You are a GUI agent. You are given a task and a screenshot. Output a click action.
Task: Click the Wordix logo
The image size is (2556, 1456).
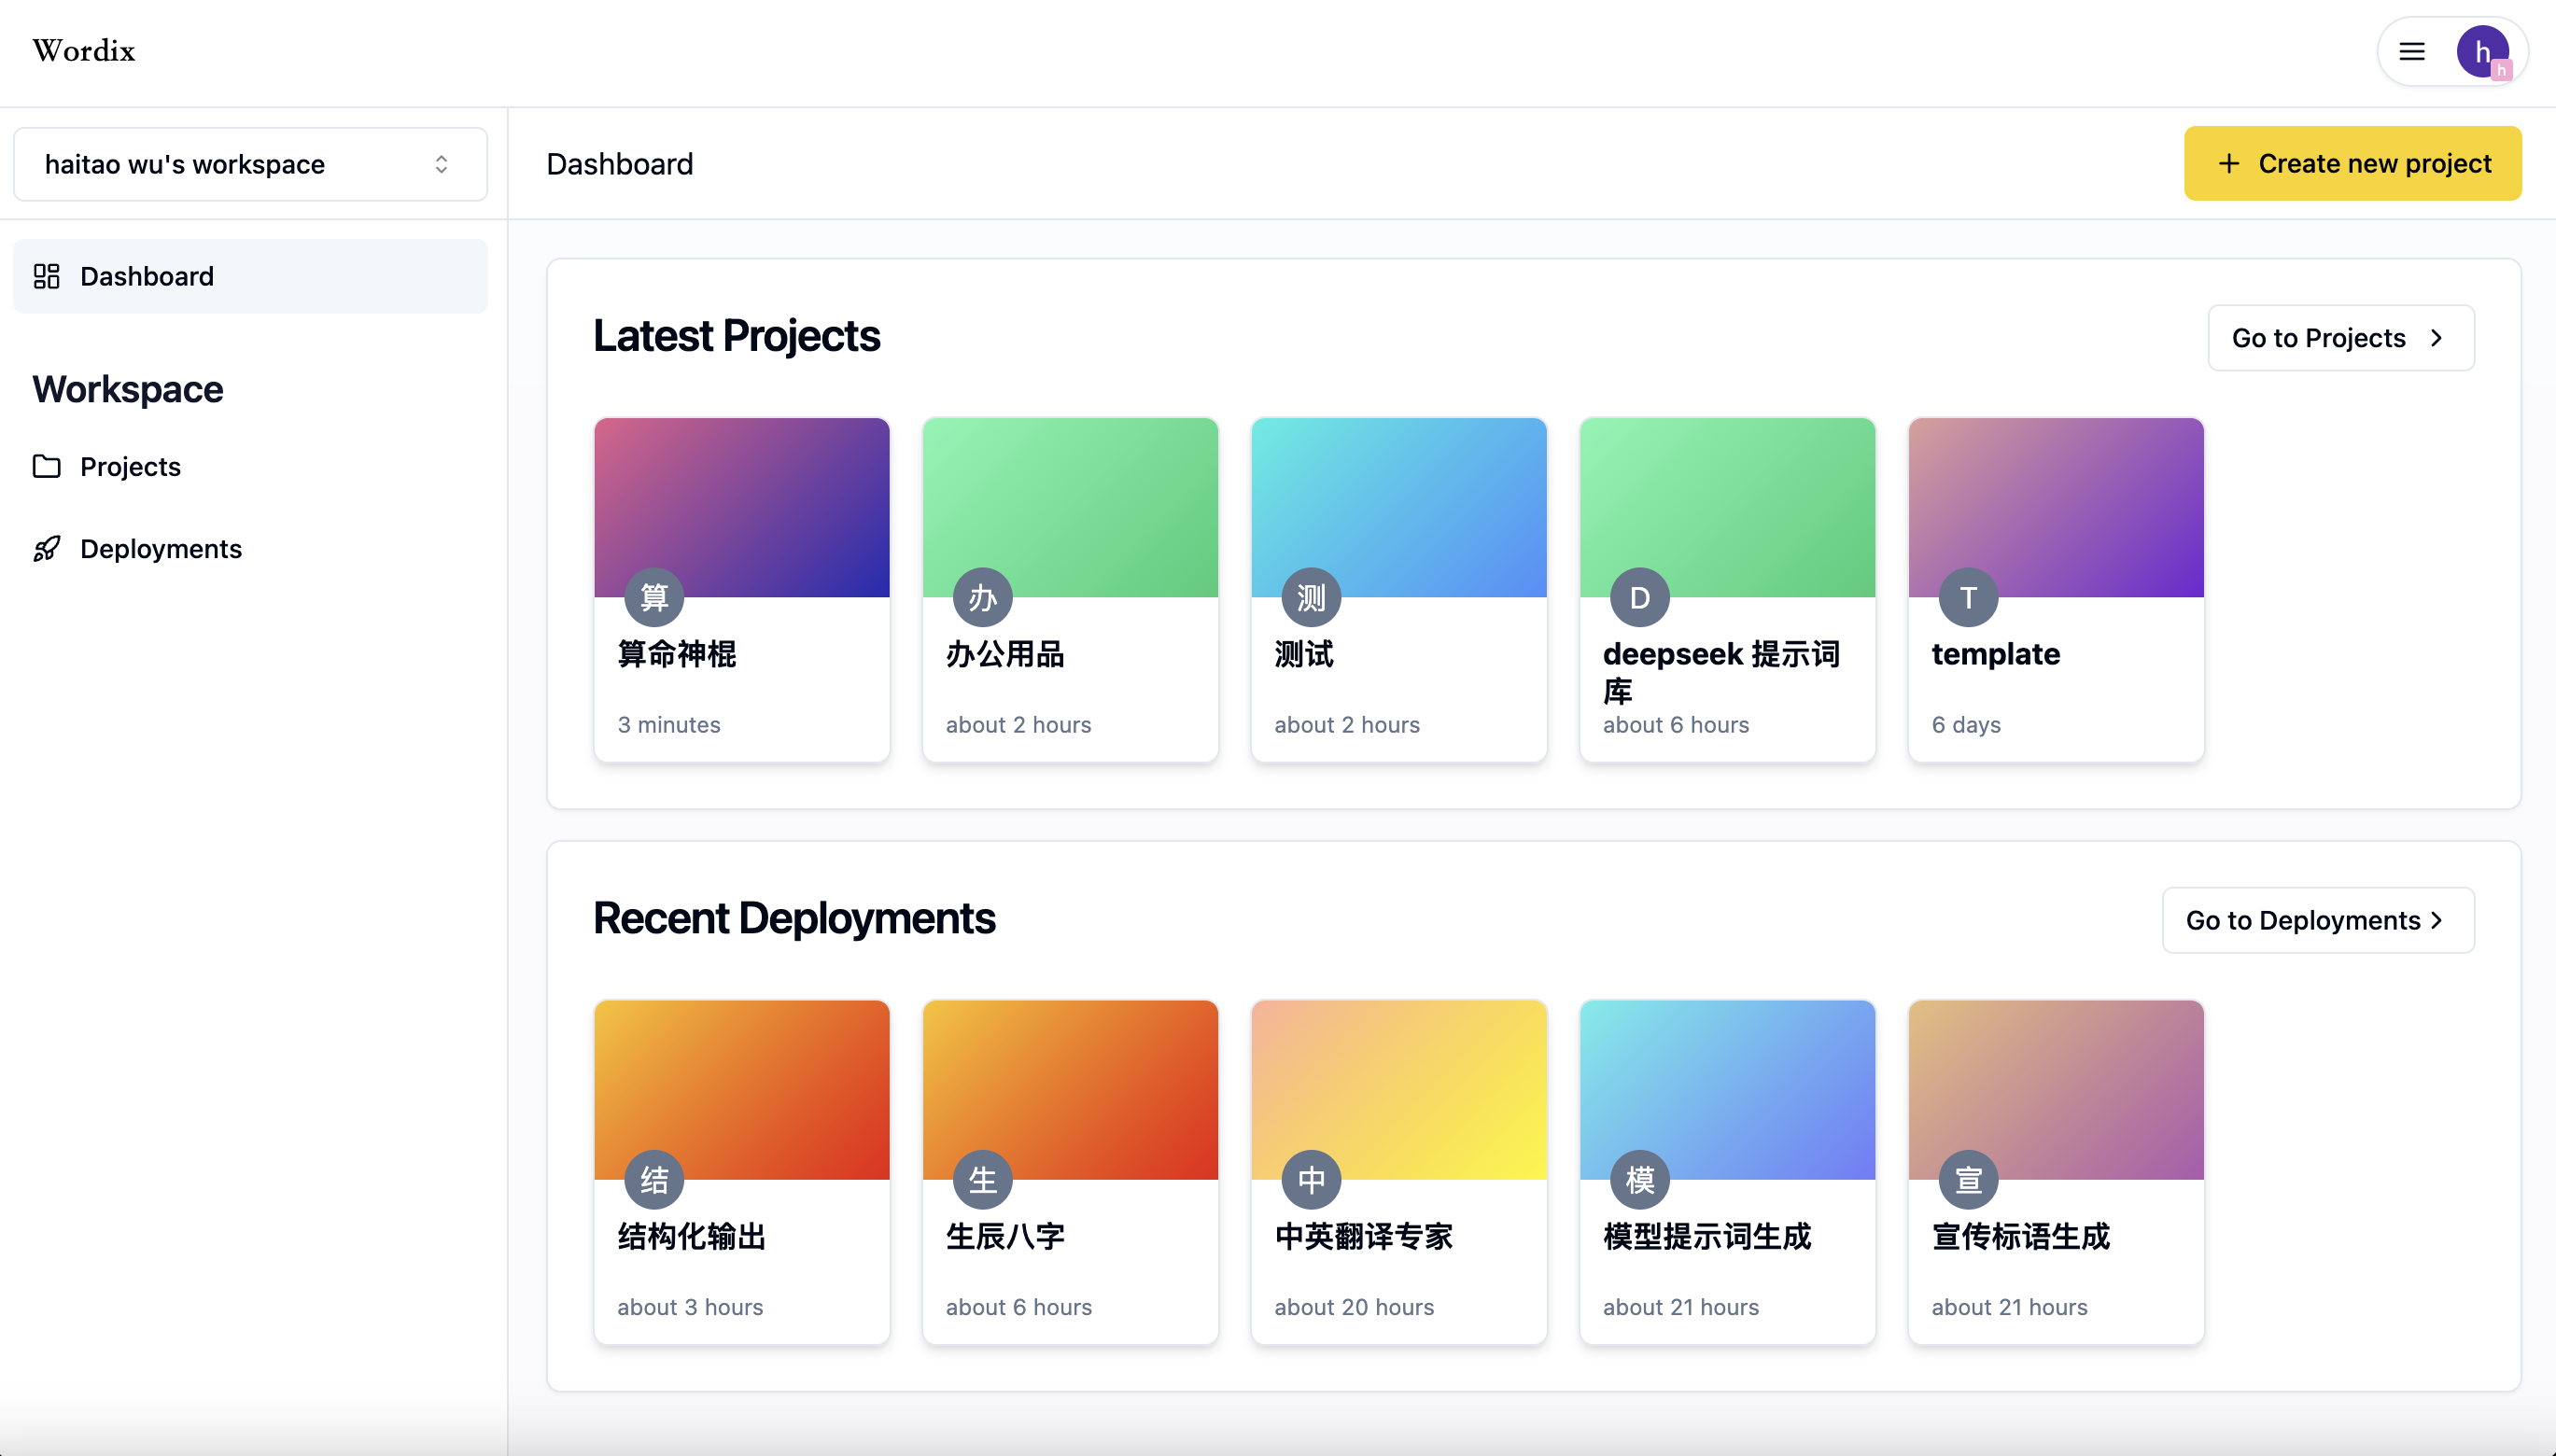click(84, 51)
